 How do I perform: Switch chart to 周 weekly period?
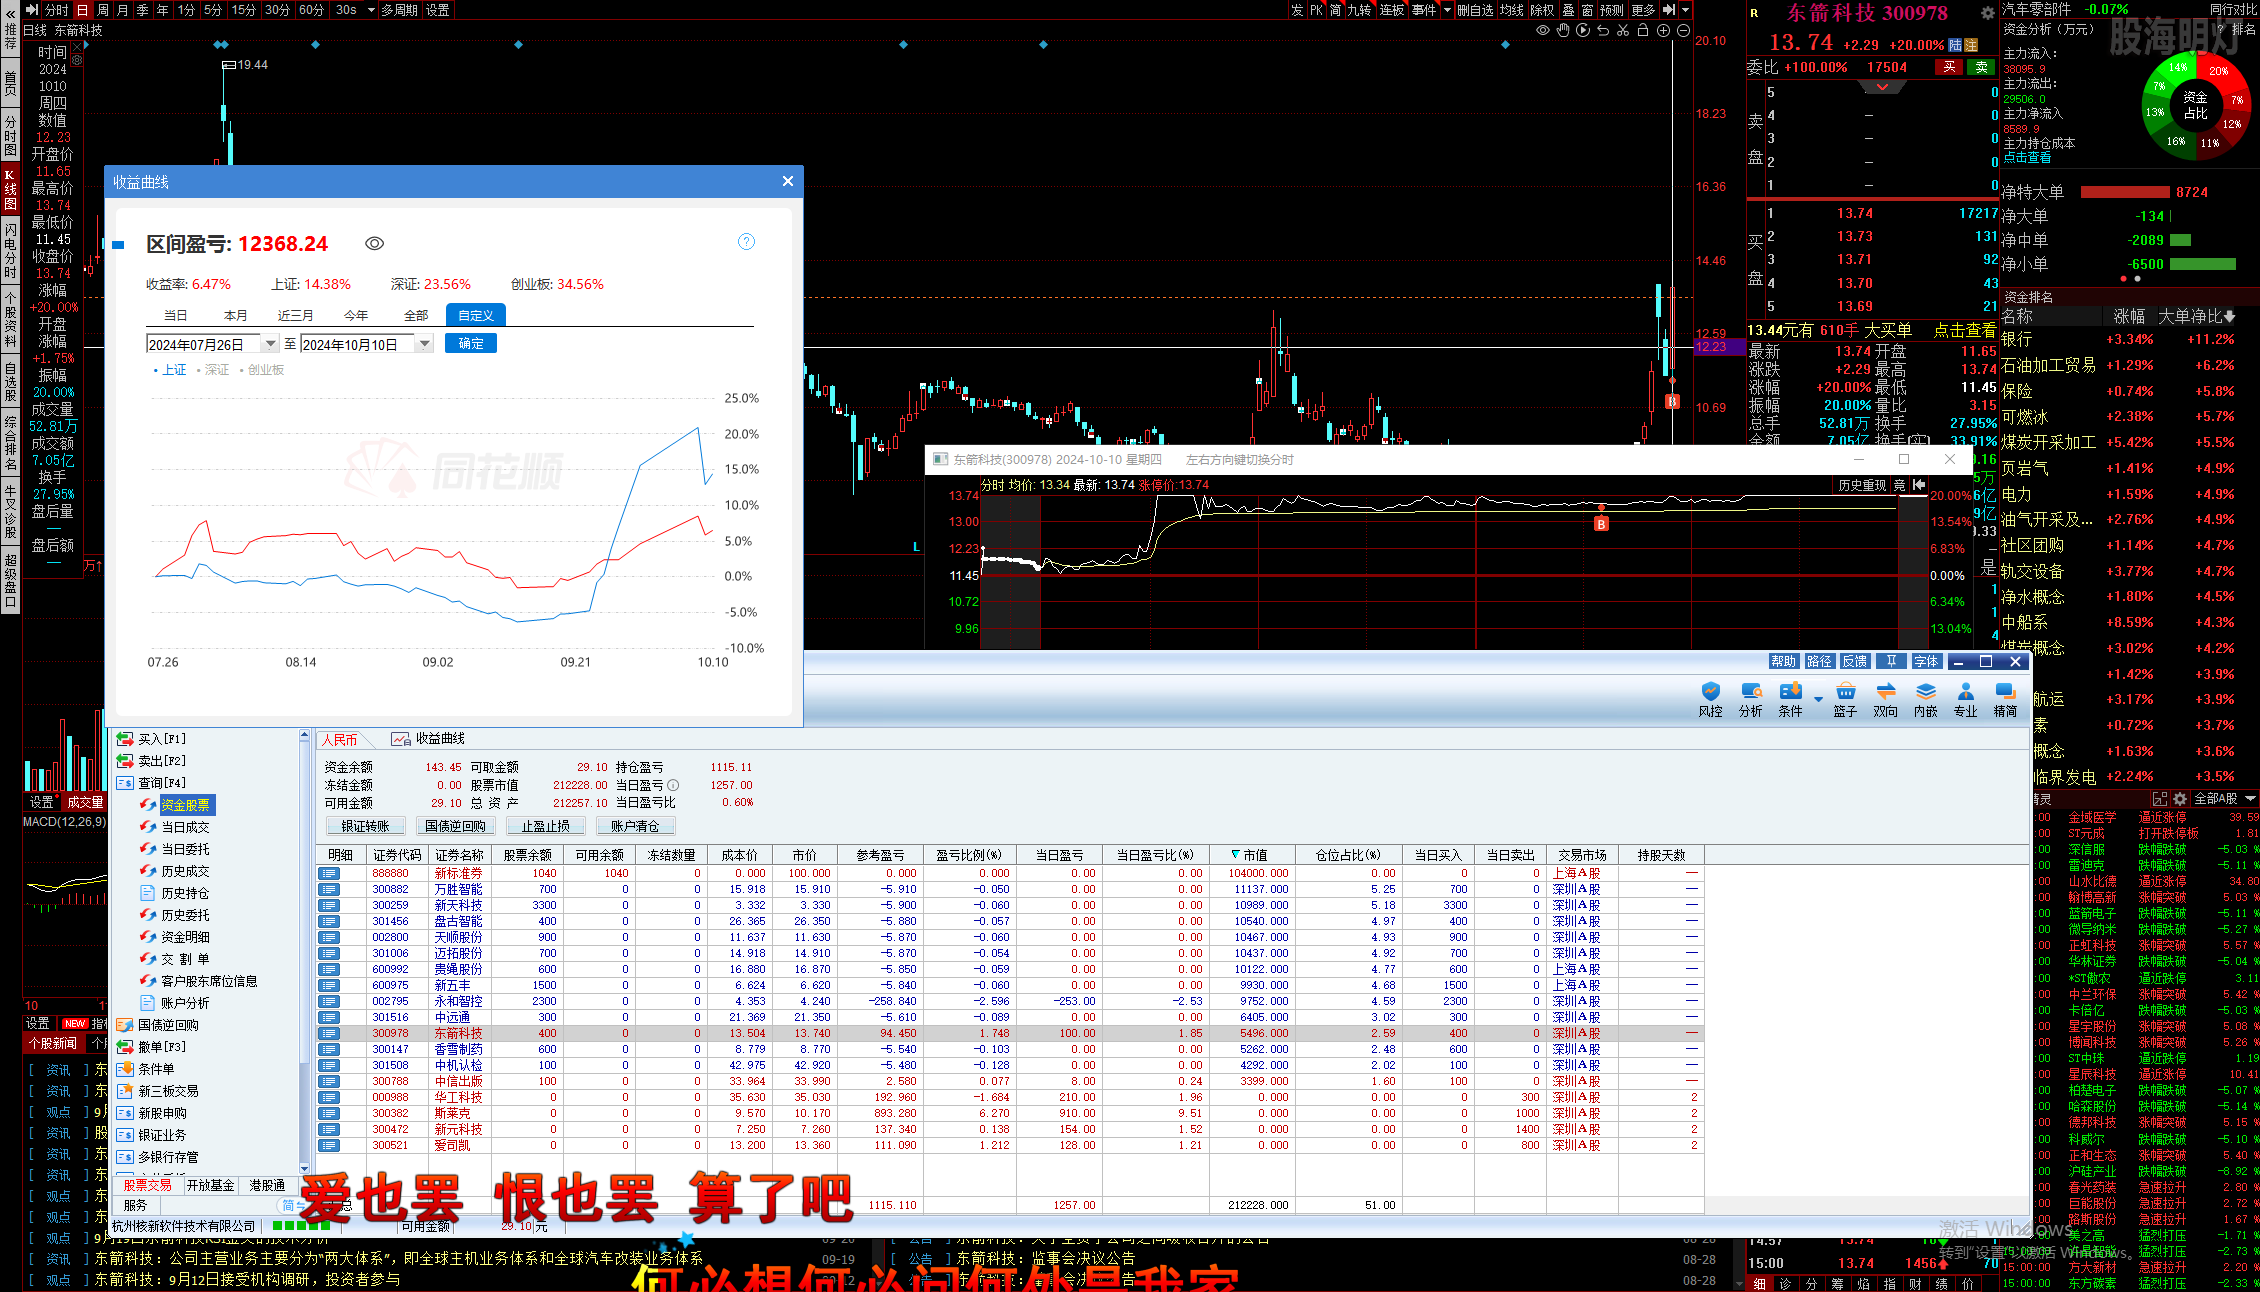(x=102, y=10)
